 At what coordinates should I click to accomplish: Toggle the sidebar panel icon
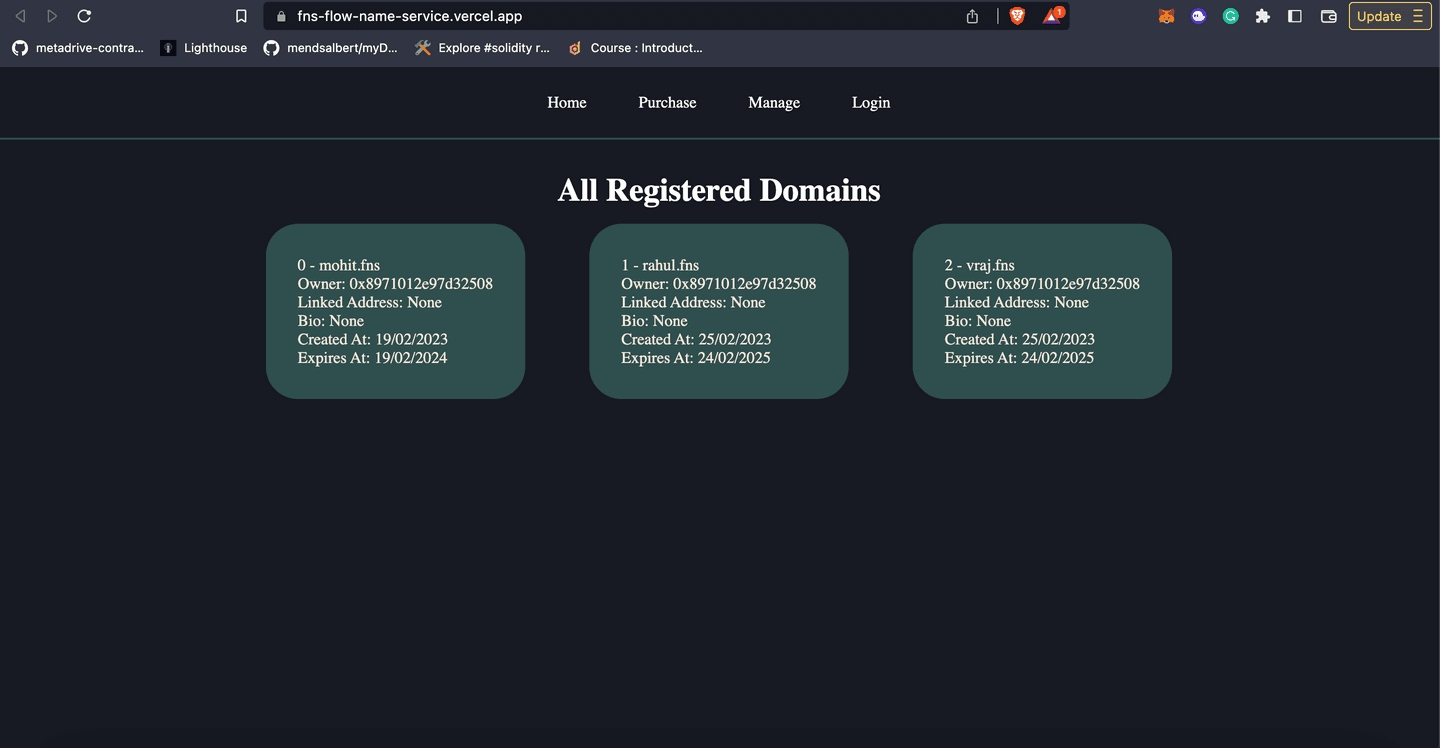coord(1295,16)
